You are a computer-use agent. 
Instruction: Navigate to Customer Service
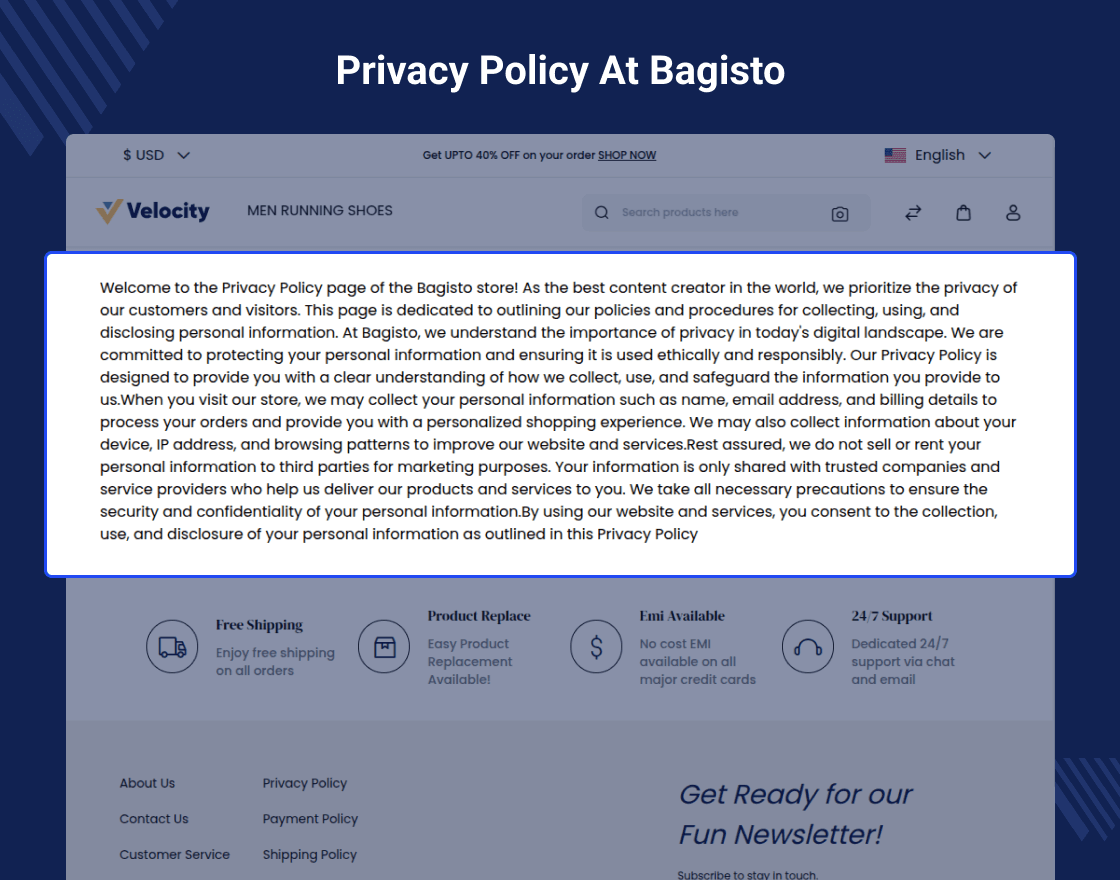pos(175,854)
